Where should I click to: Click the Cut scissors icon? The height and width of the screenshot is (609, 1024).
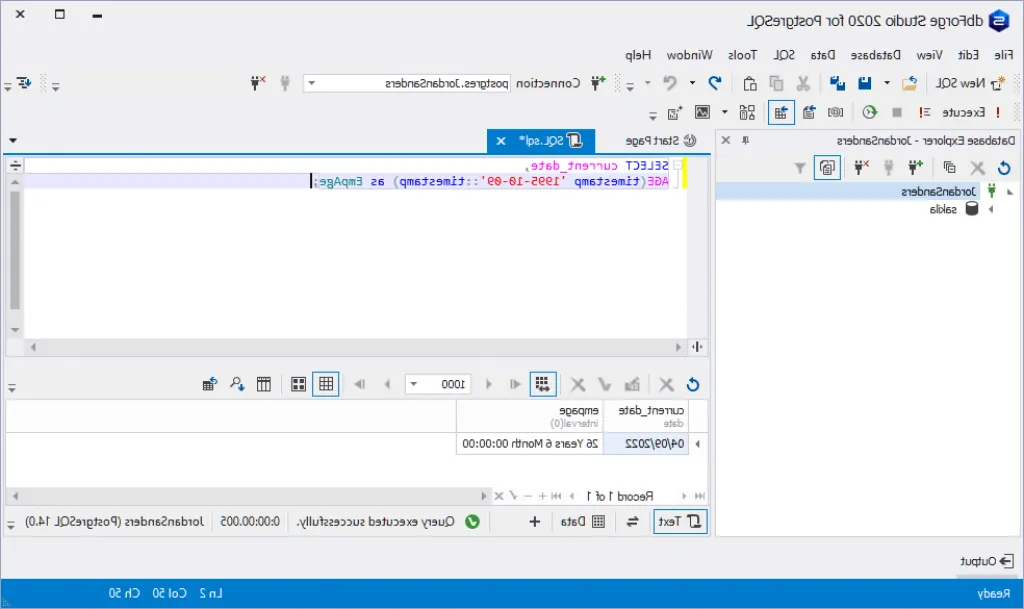(803, 84)
